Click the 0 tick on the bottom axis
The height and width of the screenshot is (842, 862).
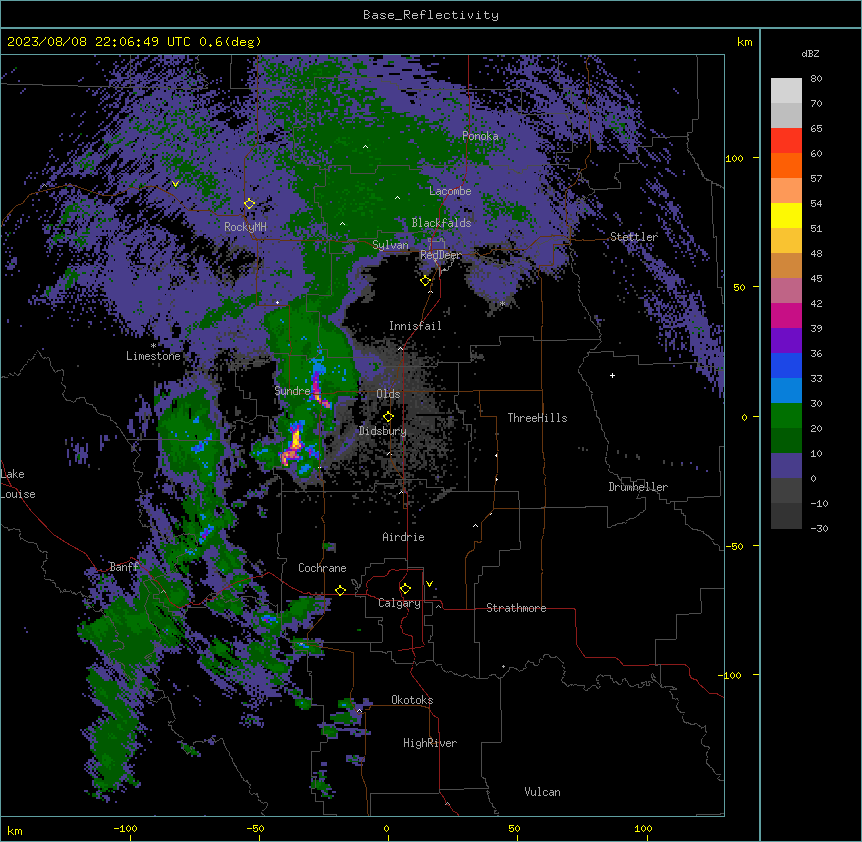pos(386,828)
